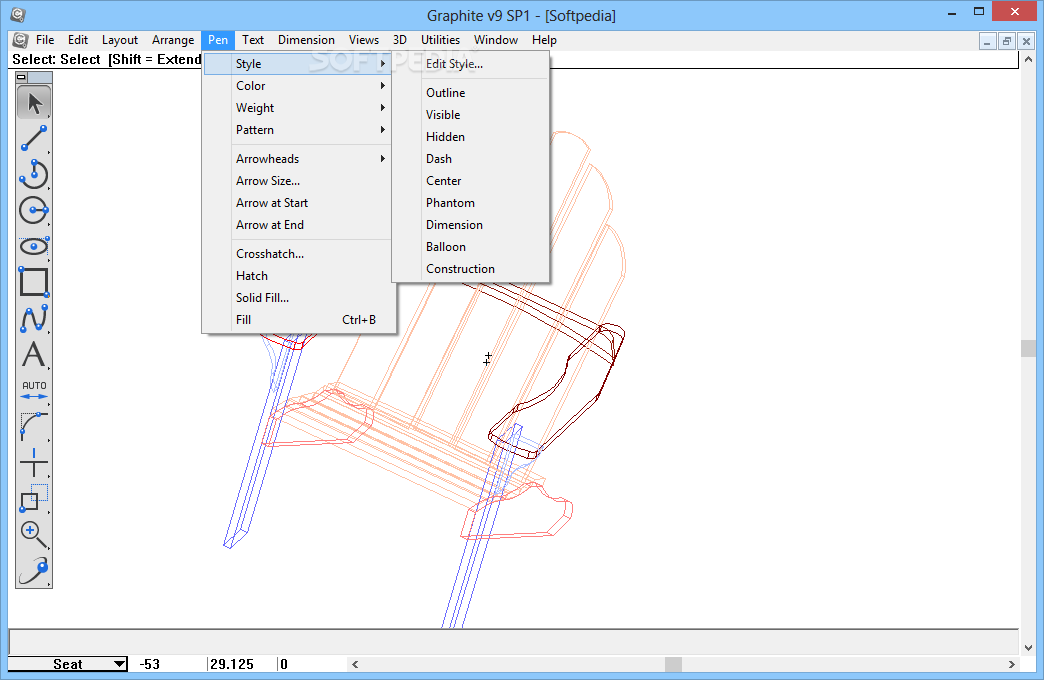Apply the Dimension pen style
Image resolution: width=1044 pixels, height=680 pixels.
[x=471, y=224]
